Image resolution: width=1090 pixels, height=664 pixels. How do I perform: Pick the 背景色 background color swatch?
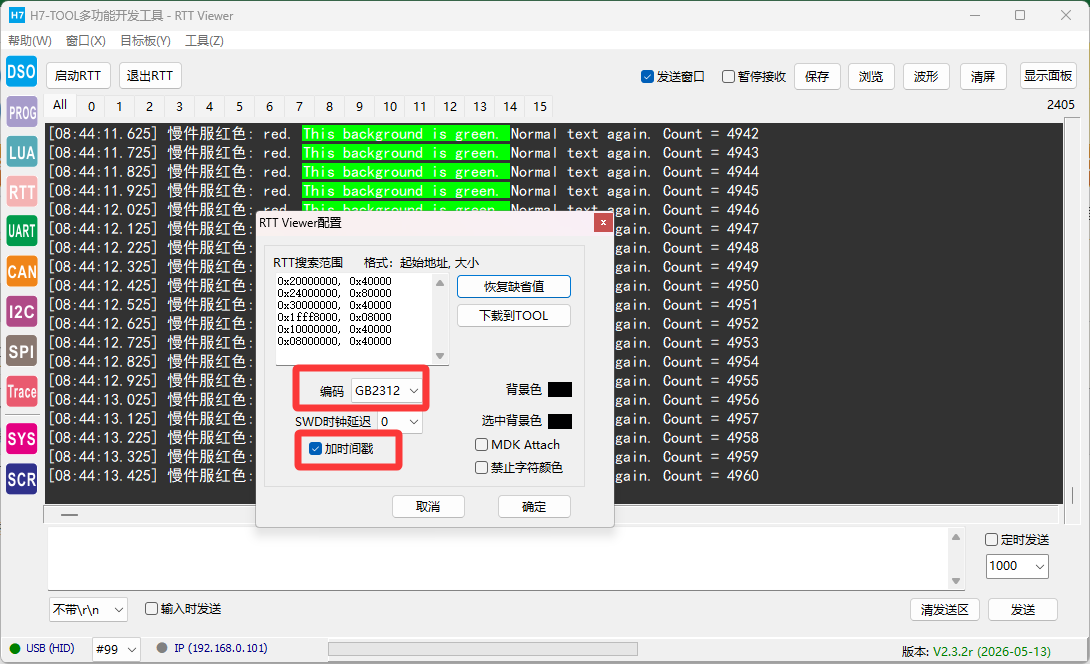click(x=560, y=389)
